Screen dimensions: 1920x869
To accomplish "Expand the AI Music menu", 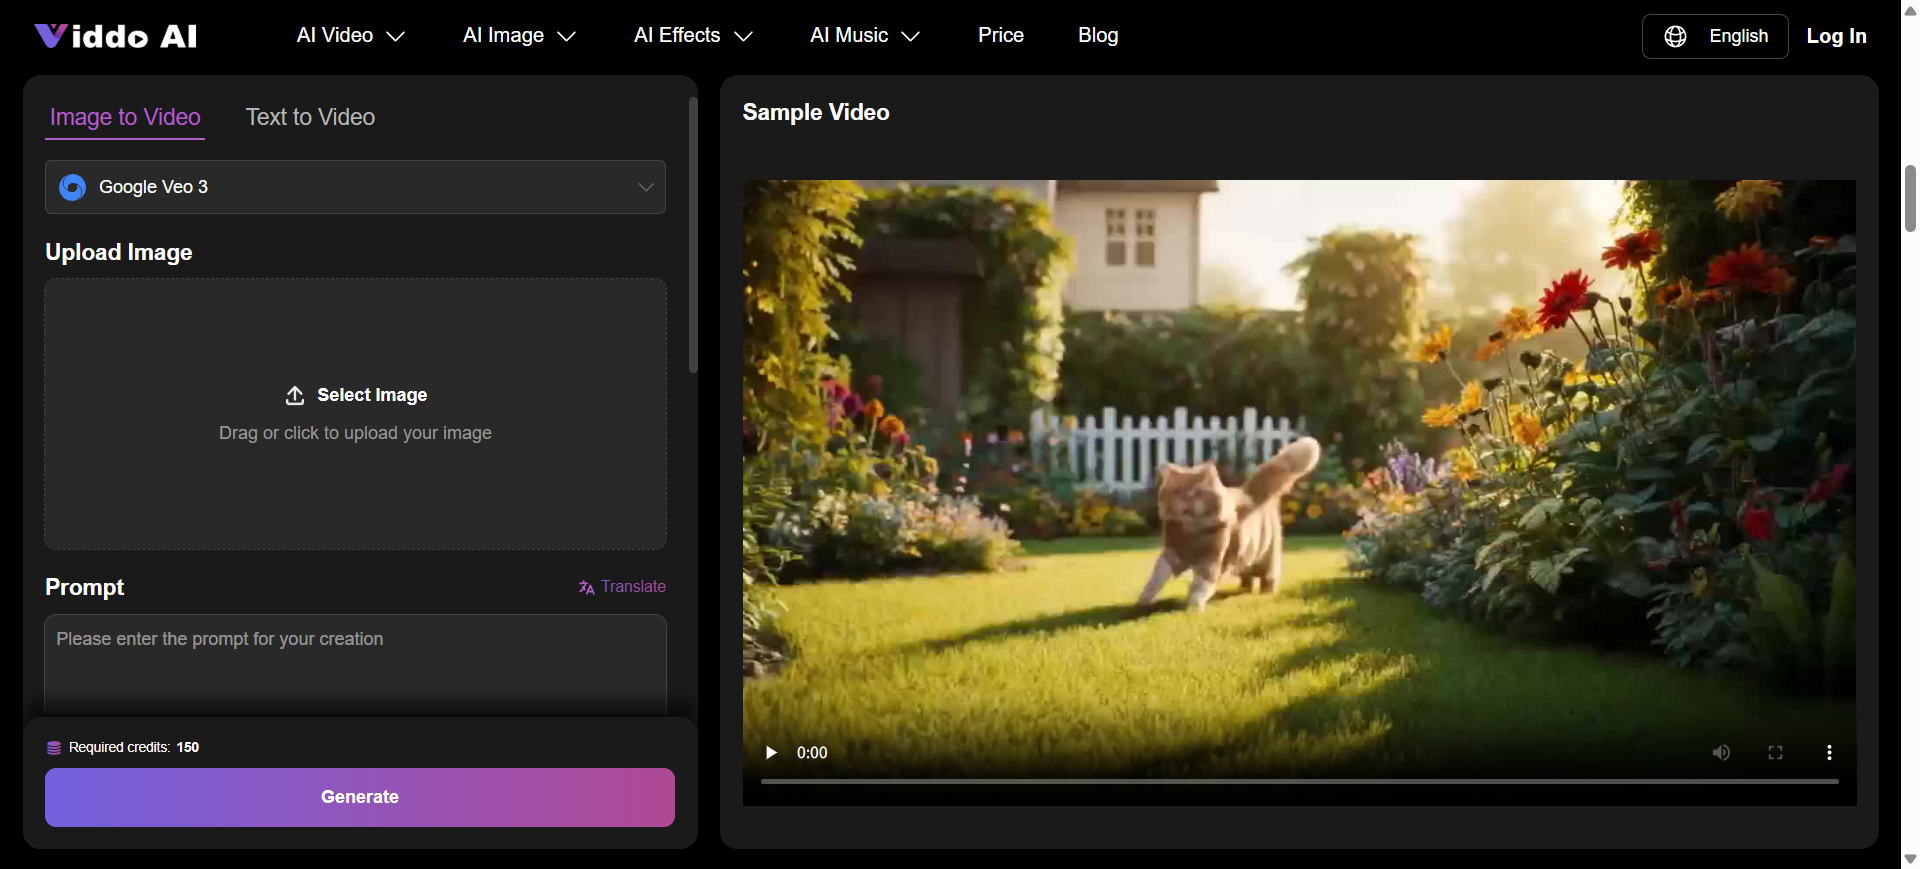I will [864, 36].
